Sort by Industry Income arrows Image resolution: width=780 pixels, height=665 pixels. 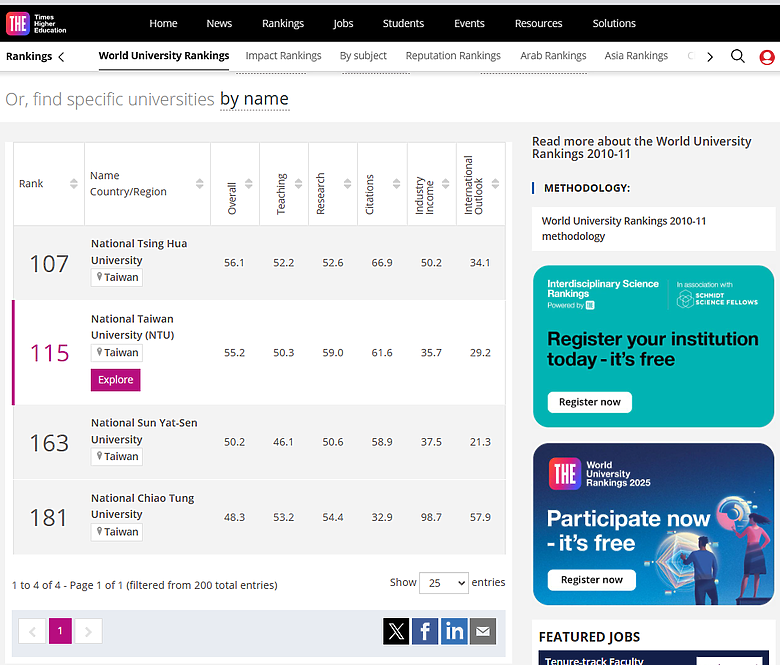pyautogui.click(x=446, y=184)
